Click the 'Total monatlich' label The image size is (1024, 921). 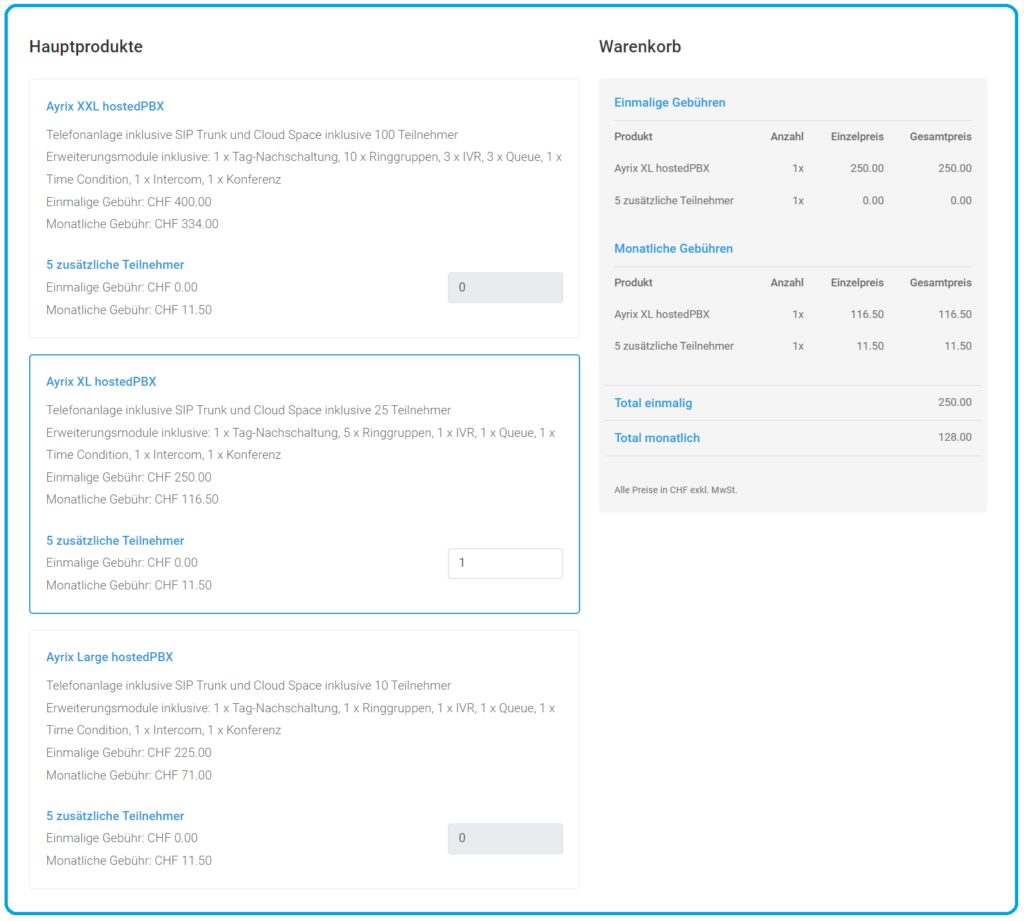657,438
